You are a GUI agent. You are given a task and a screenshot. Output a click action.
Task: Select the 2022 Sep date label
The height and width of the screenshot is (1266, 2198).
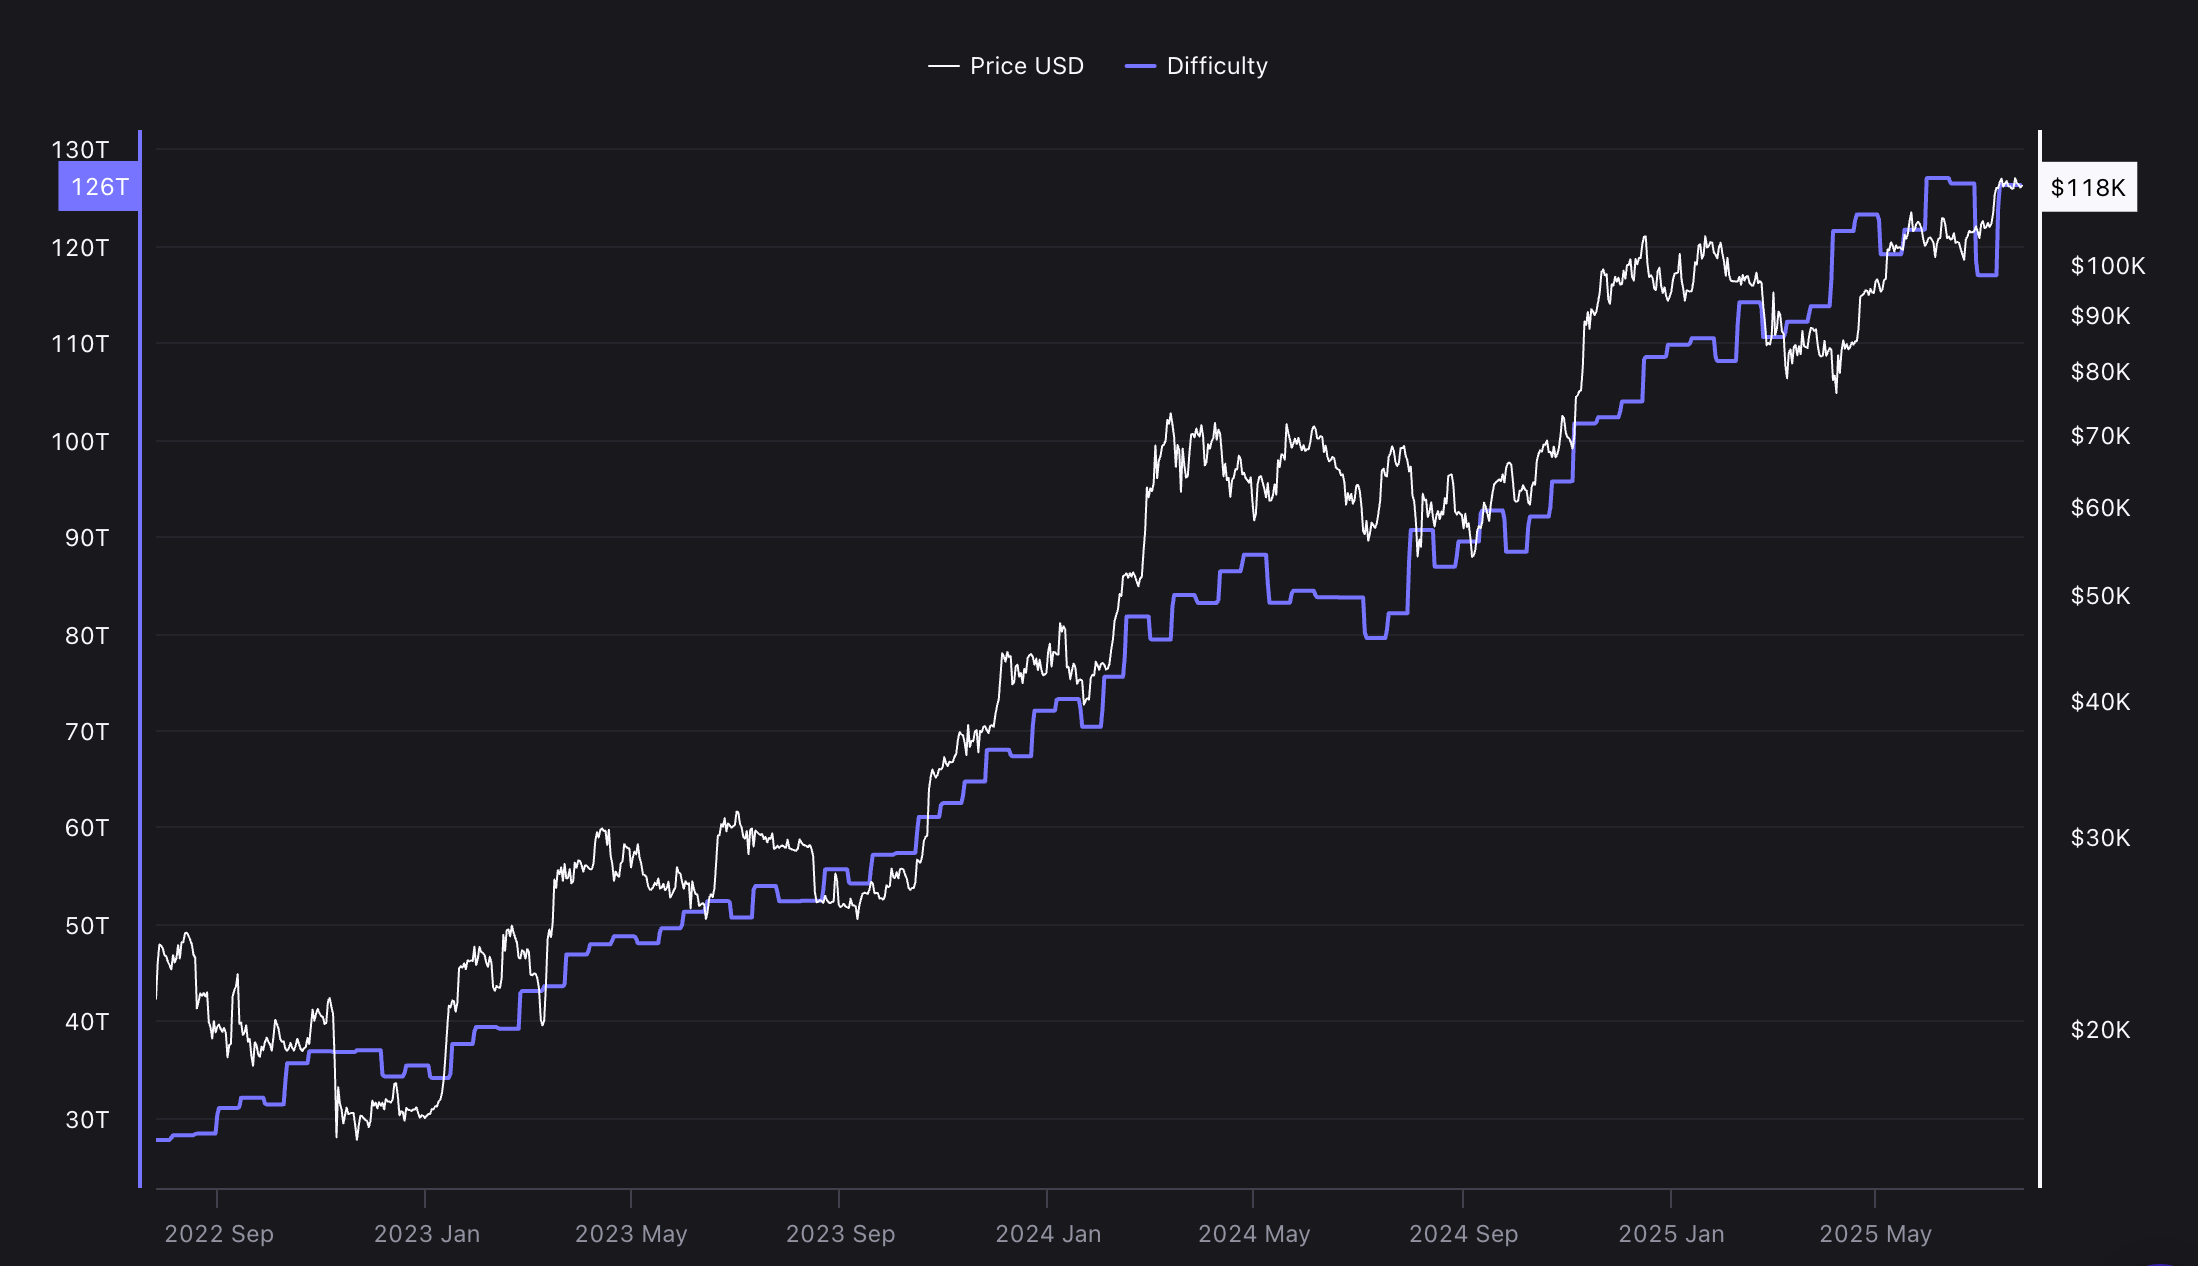coord(218,1234)
